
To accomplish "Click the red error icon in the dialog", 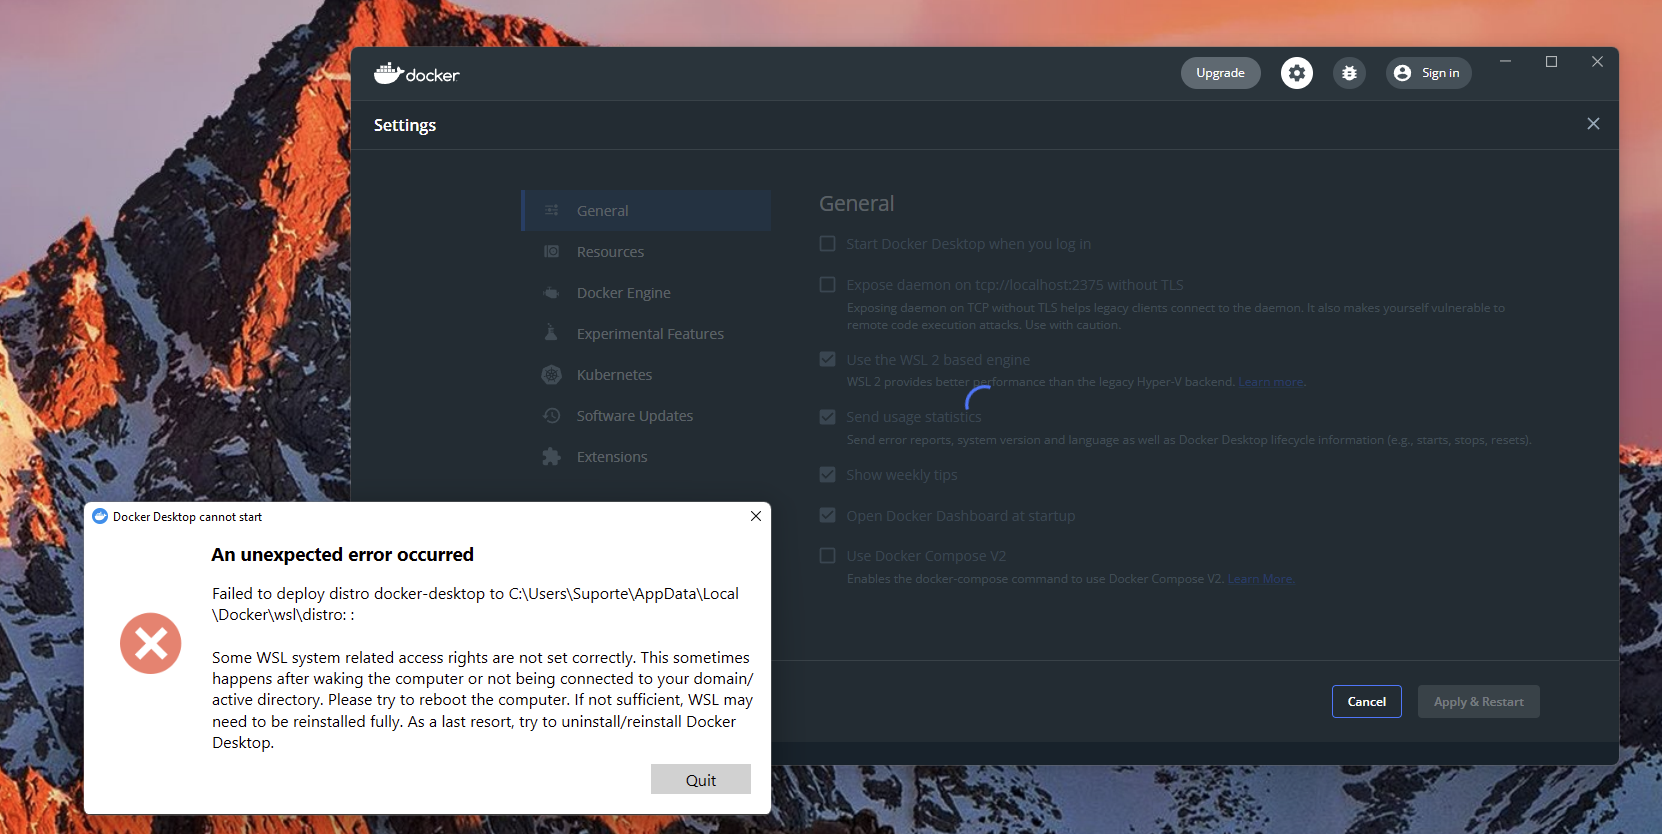I will click(x=151, y=643).
